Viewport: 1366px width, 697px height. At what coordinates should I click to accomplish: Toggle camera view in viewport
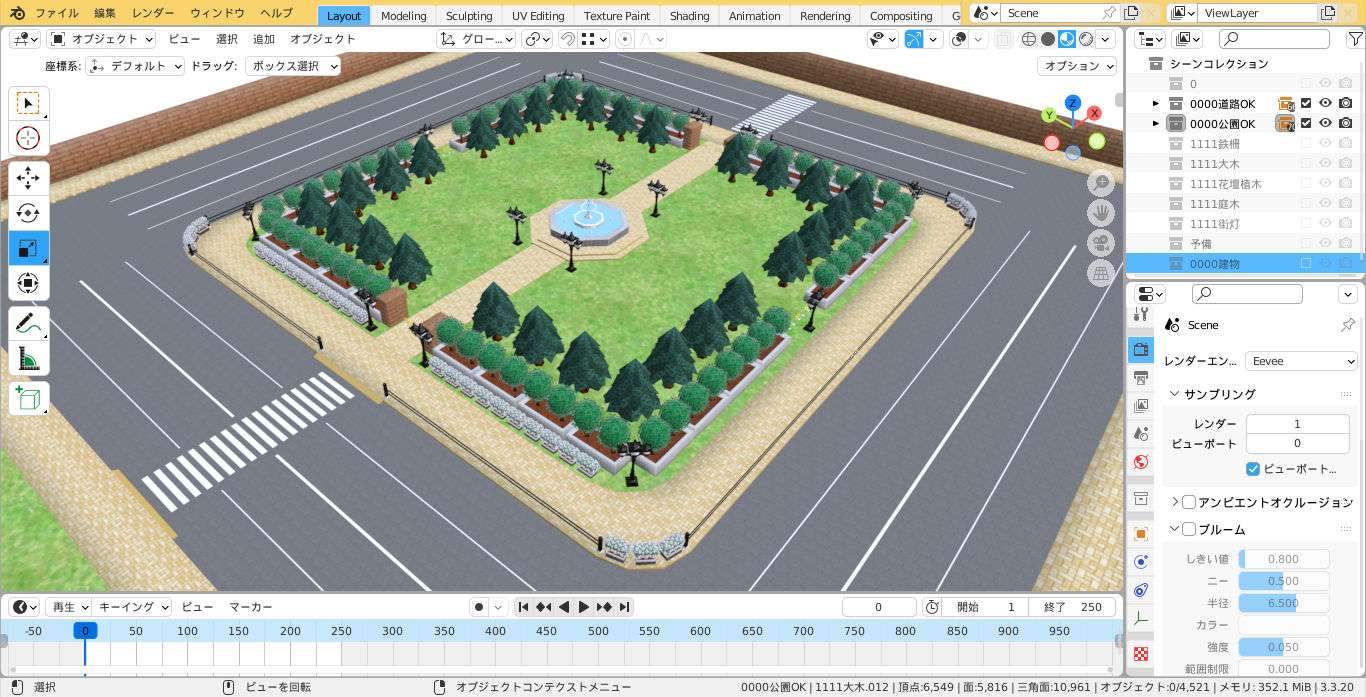coord(1101,243)
